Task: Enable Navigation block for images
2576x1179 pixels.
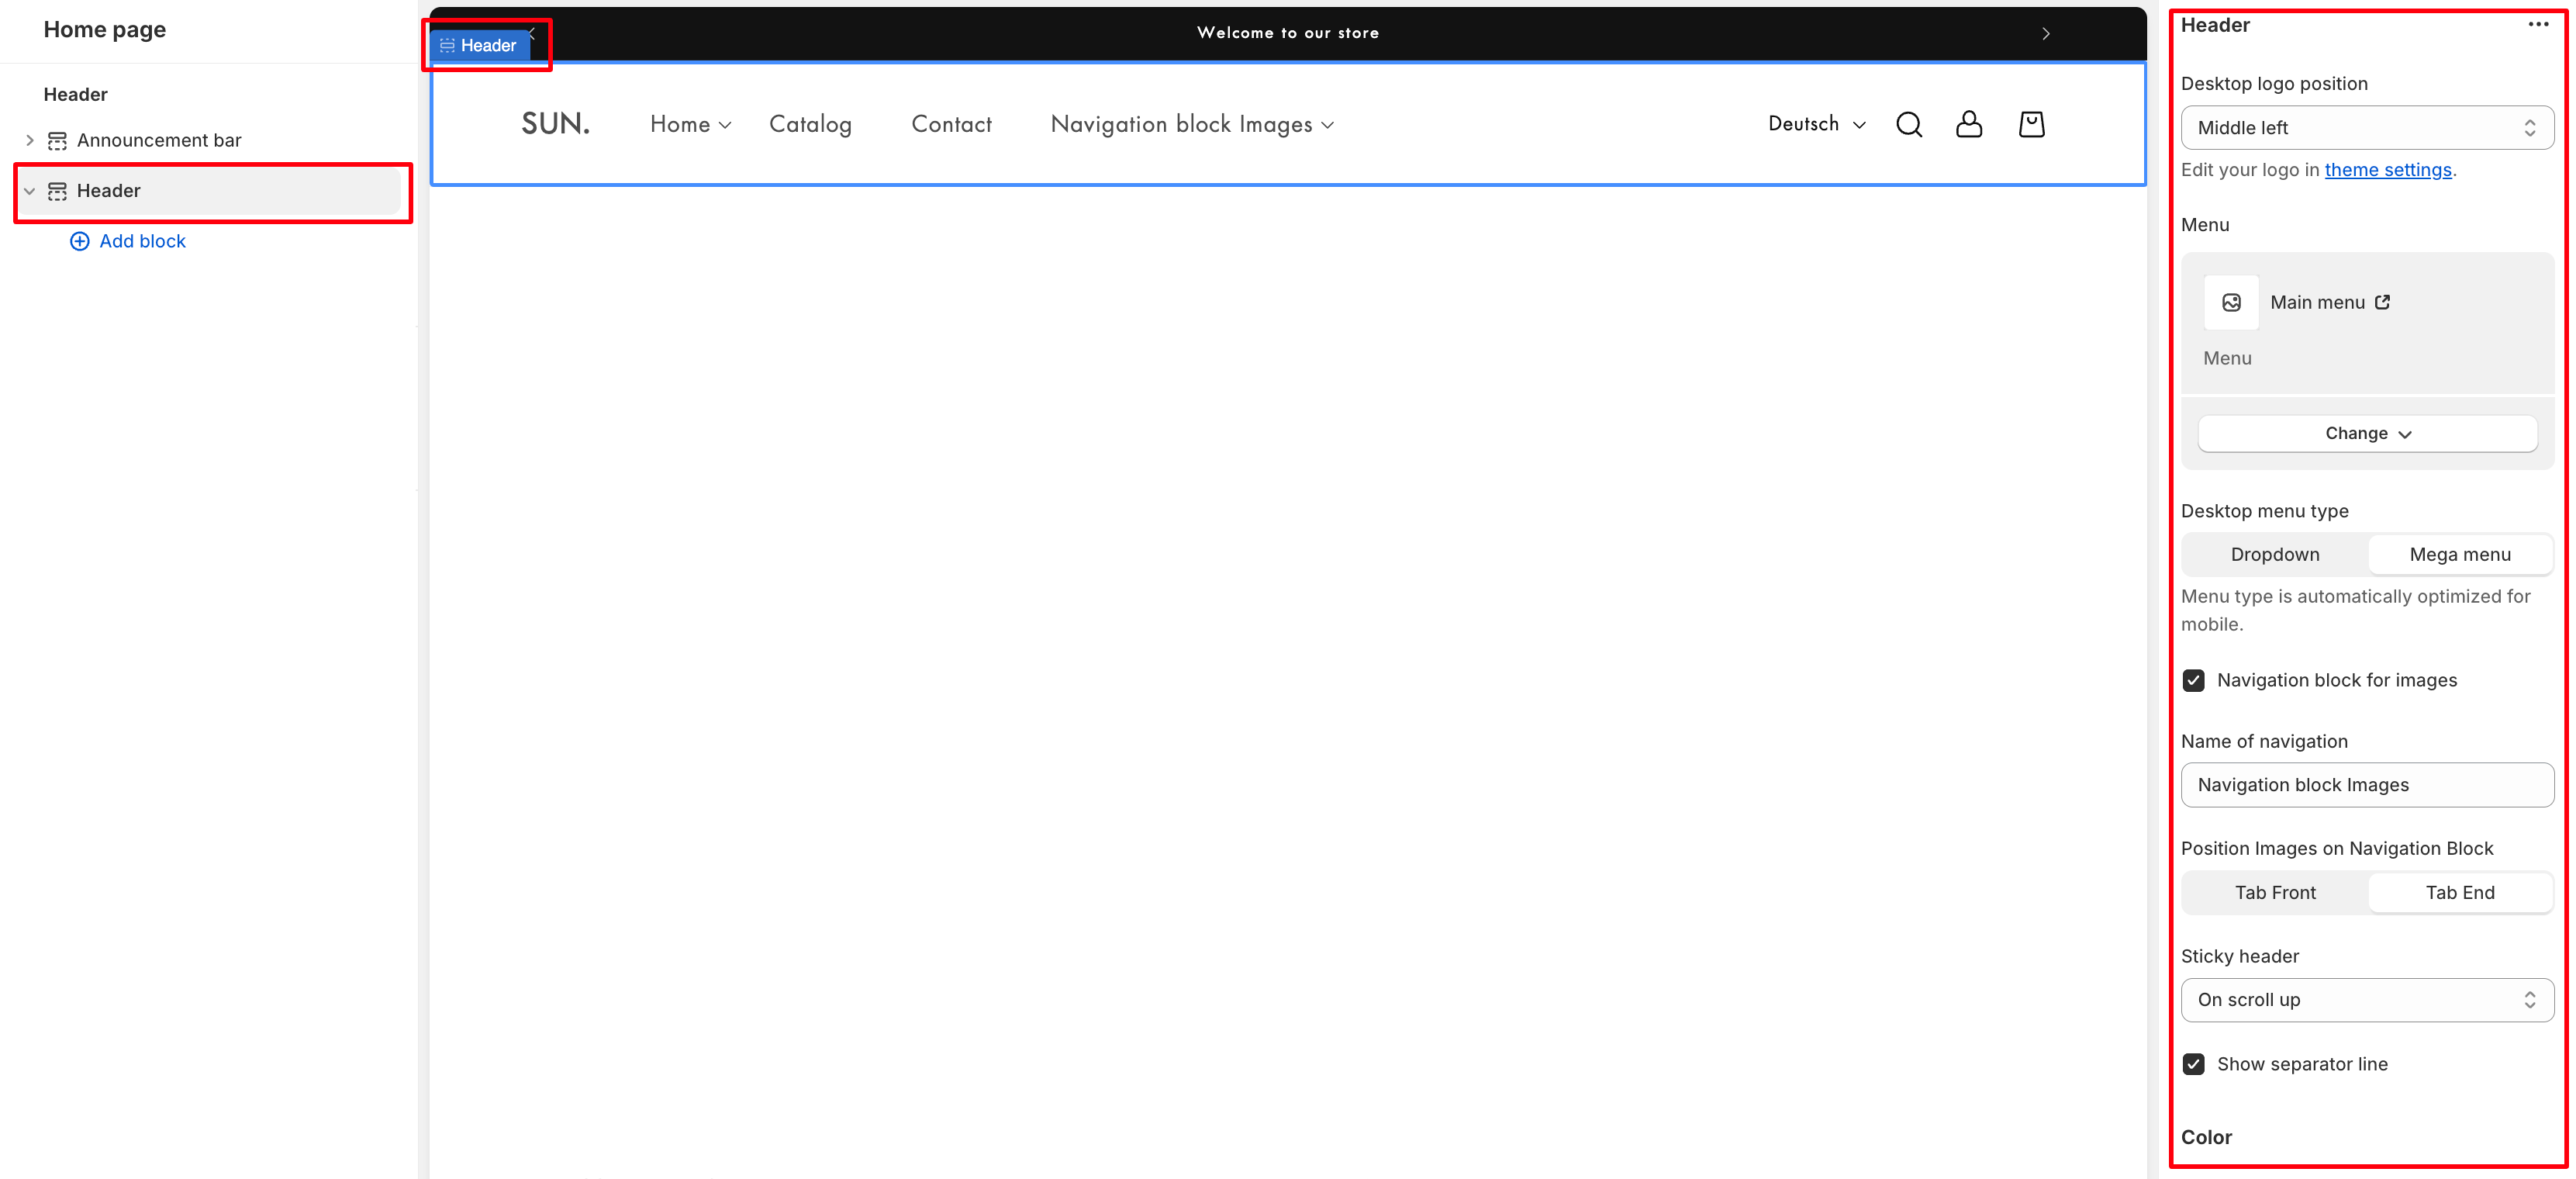Action: coord(2194,680)
